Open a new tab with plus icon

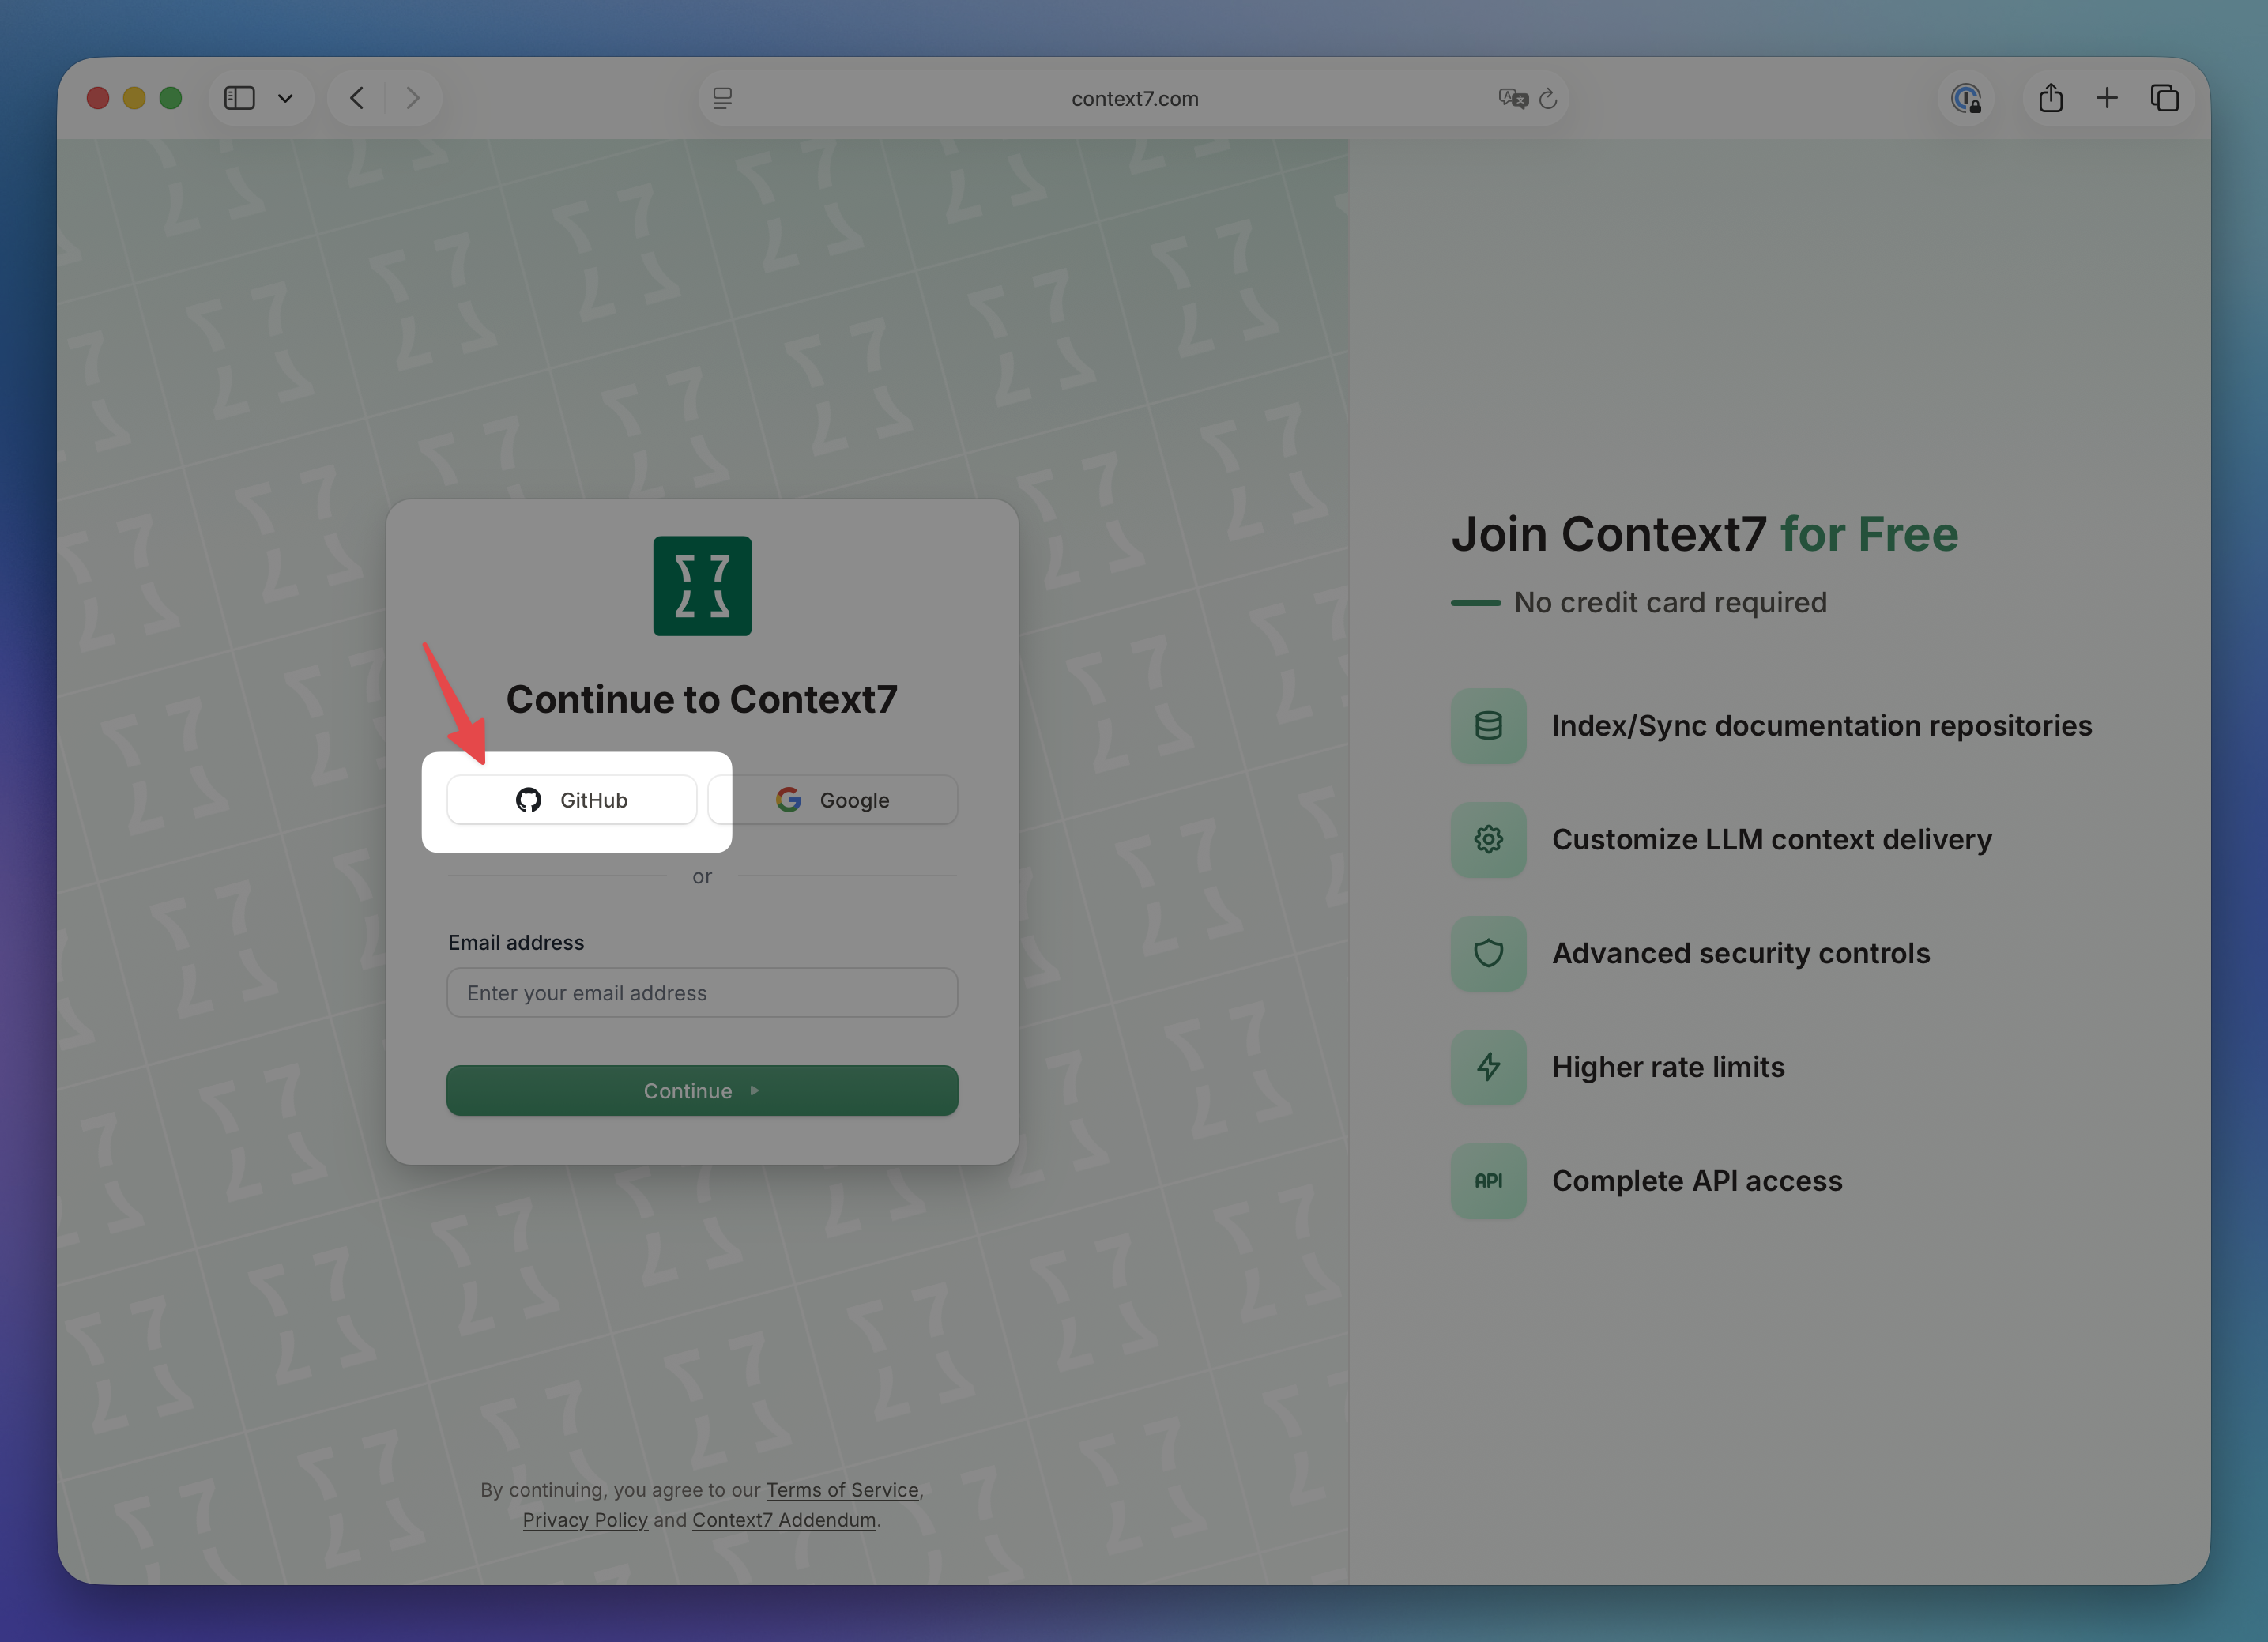click(2107, 98)
